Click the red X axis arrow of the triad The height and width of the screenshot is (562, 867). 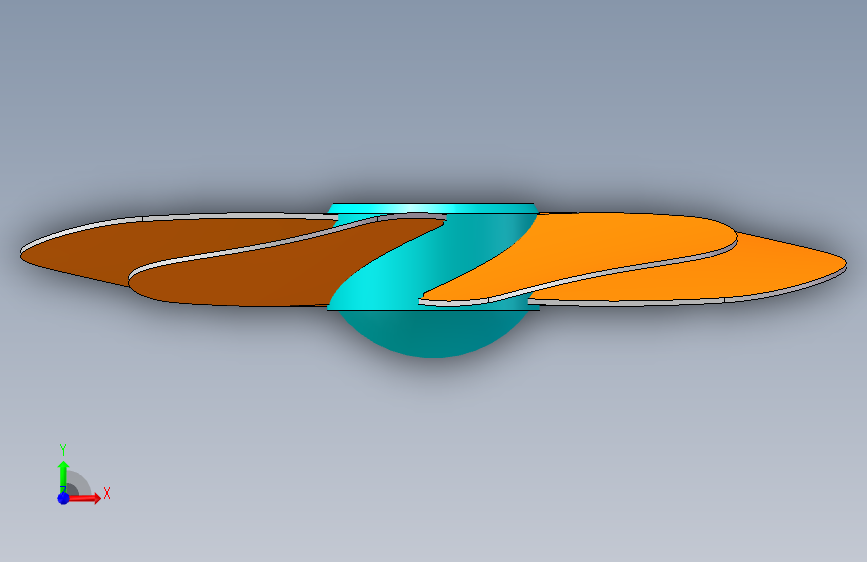(85, 498)
